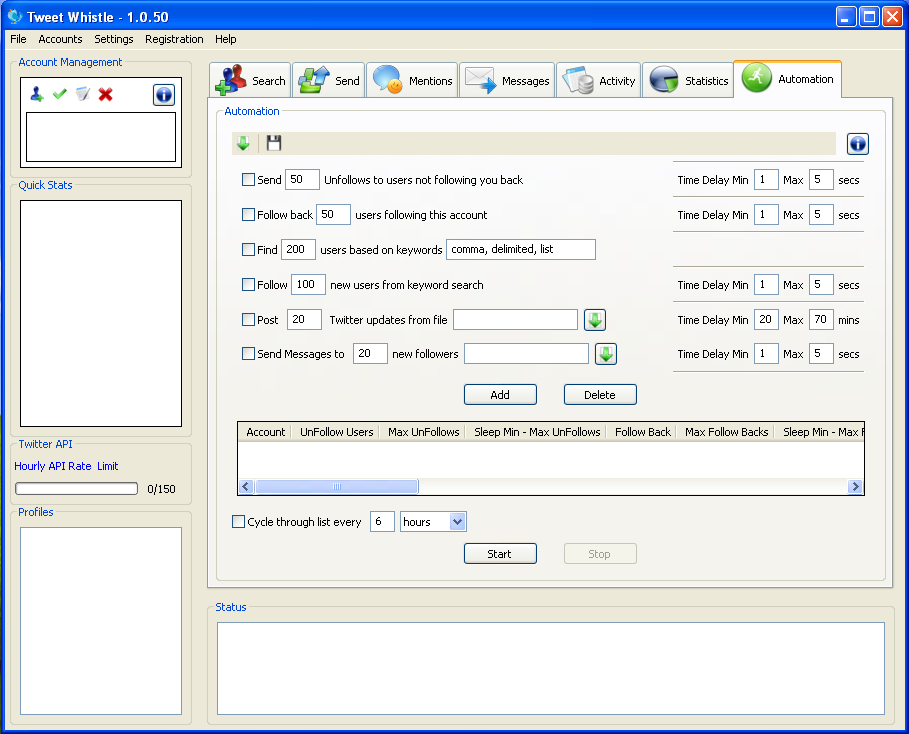Switch to the Messages tab
909x734 pixels.
coord(507,80)
